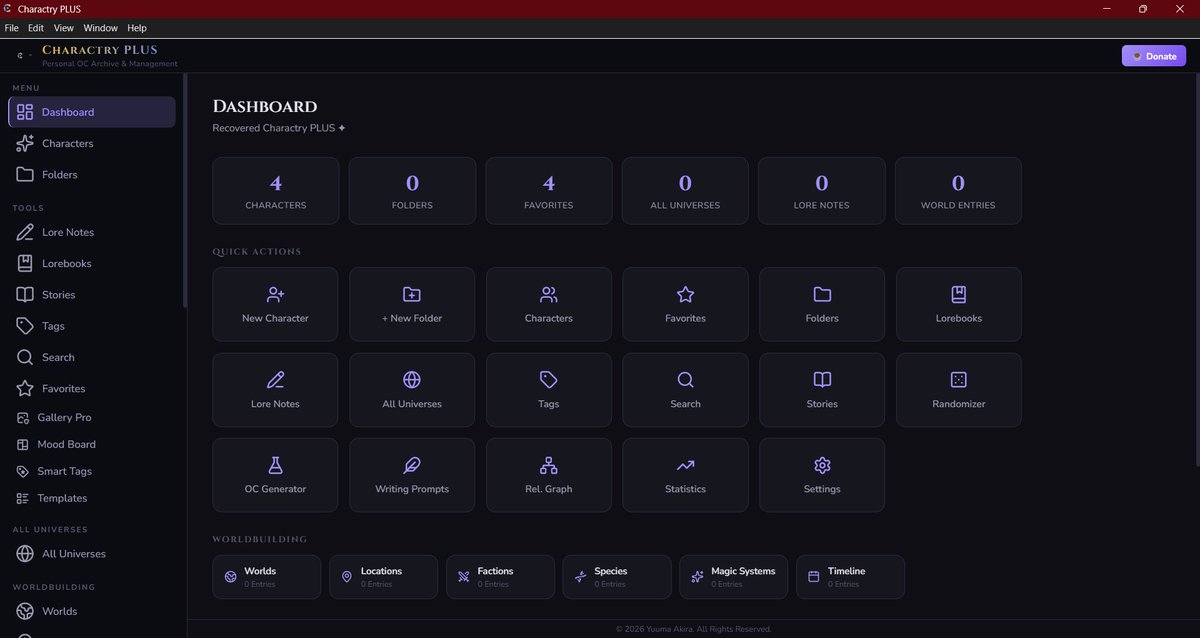Open the Lorebooks quick action card

(958, 304)
